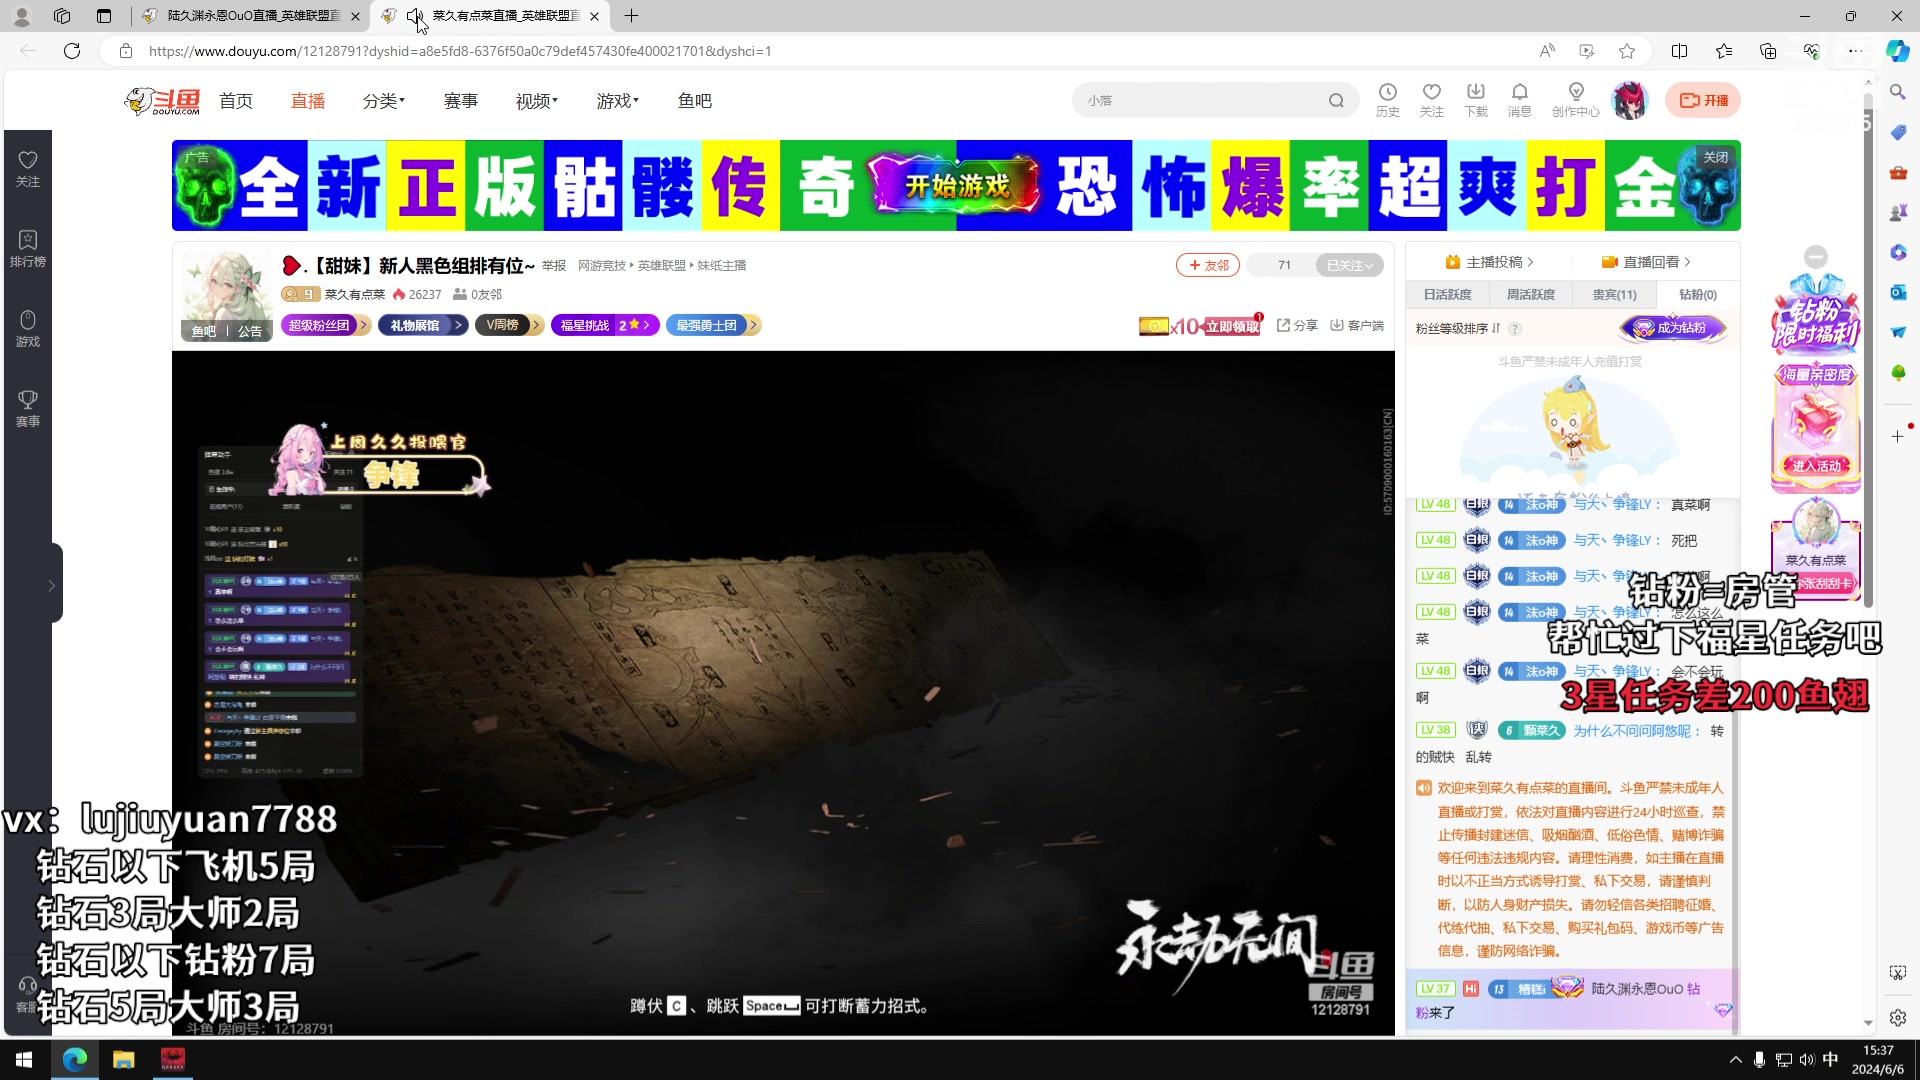Click the 分享 share icon
1920x1080 pixels.
click(x=1296, y=326)
